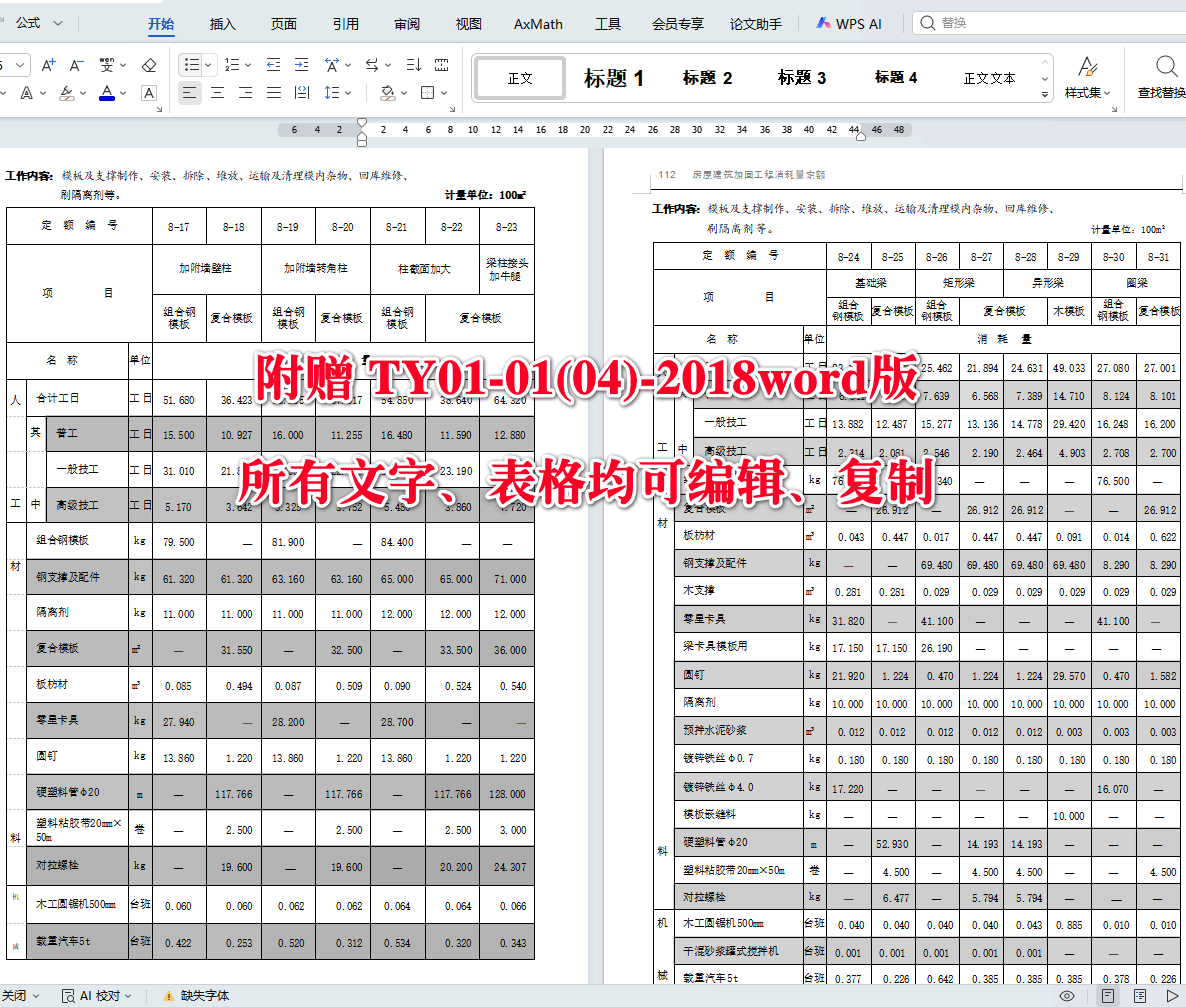Open the font color dropdown arrow
The image size is (1186, 1007).
[123, 93]
